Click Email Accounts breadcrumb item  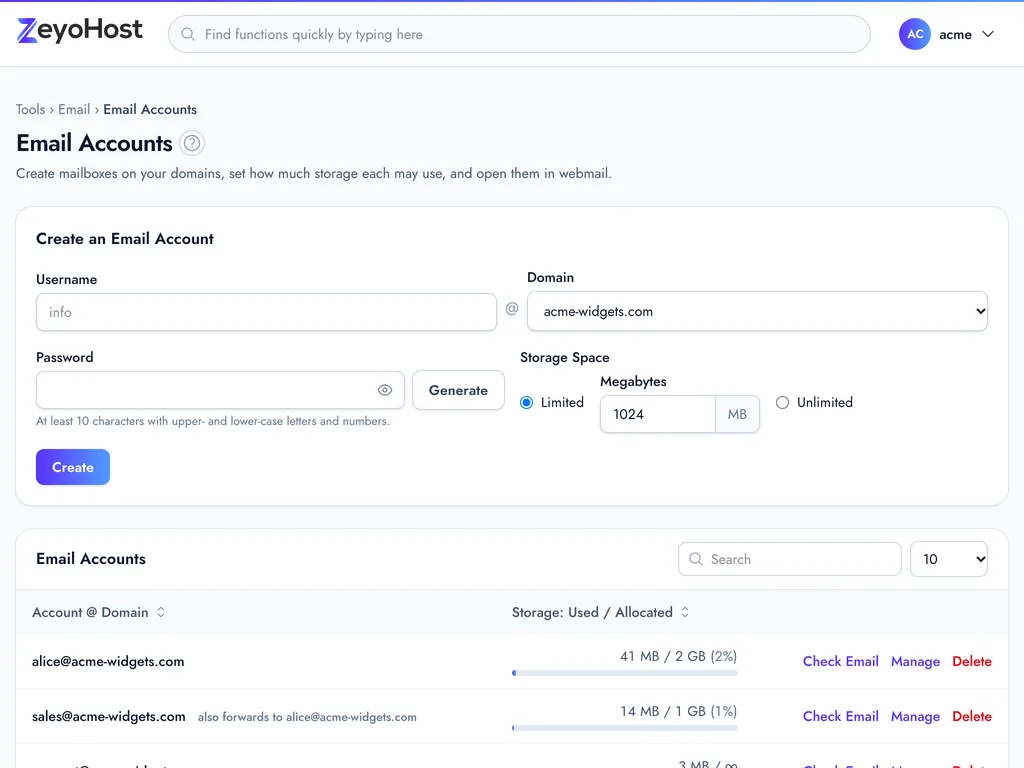click(150, 109)
